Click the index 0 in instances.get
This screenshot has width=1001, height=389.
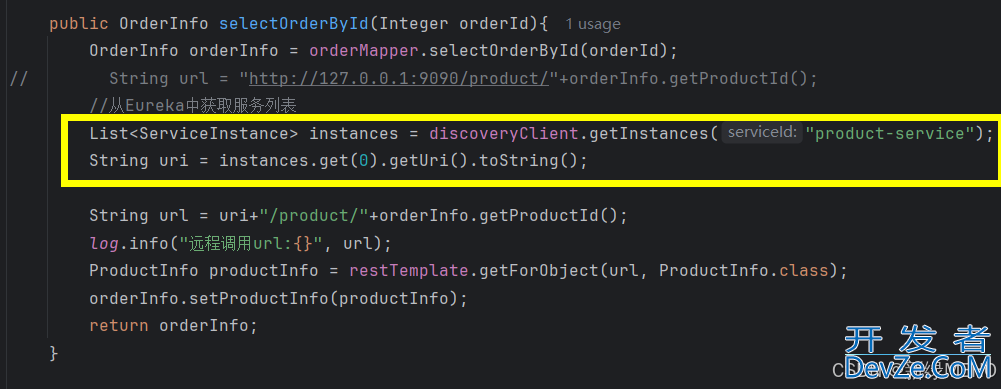point(364,161)
